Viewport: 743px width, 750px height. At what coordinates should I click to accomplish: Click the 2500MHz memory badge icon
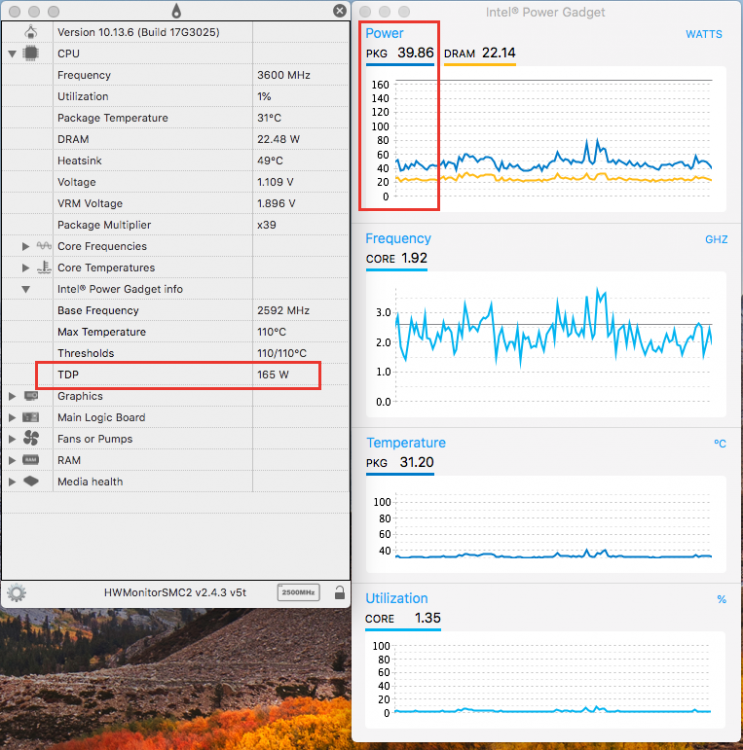[x=299, y=593]
